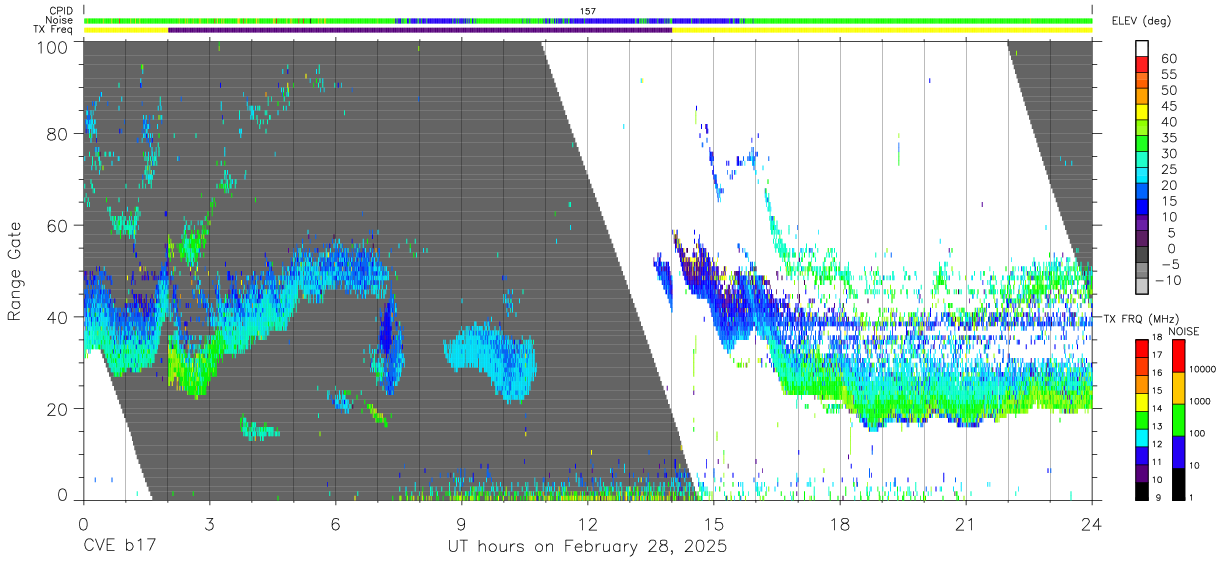
Task: Click the 3 tick on UT hours axis
Action: 209,524
